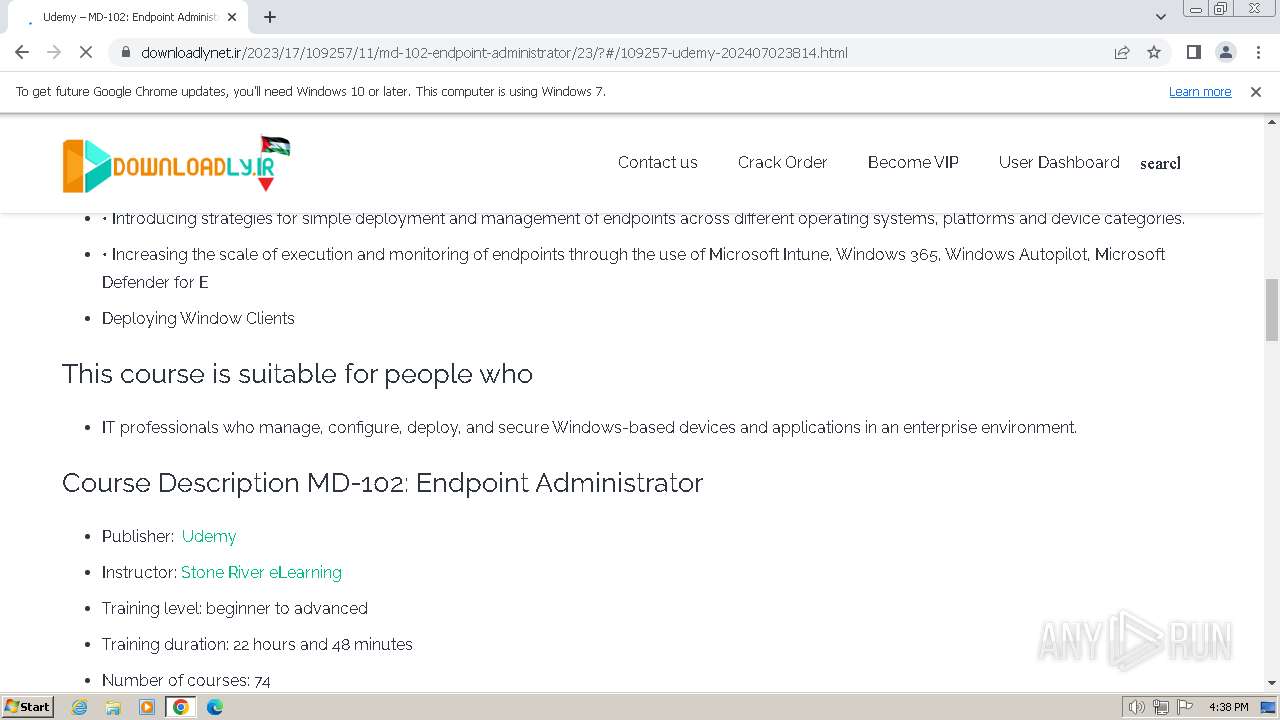Click the scrollbar up arrow
This screenshot has width=1280, height=720.
click(x=1272, y=122)
